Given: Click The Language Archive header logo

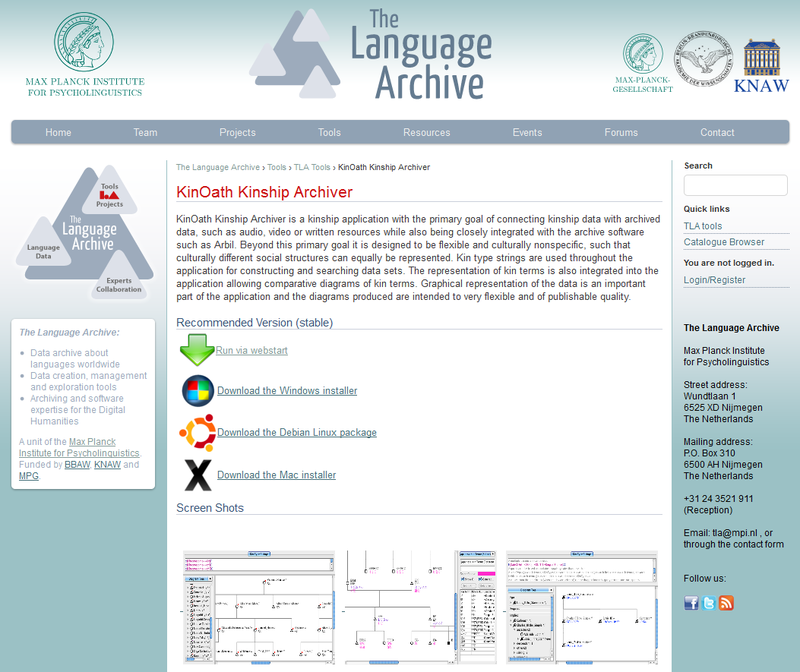Looking at the screenshot, I should (x=371, y=54).
